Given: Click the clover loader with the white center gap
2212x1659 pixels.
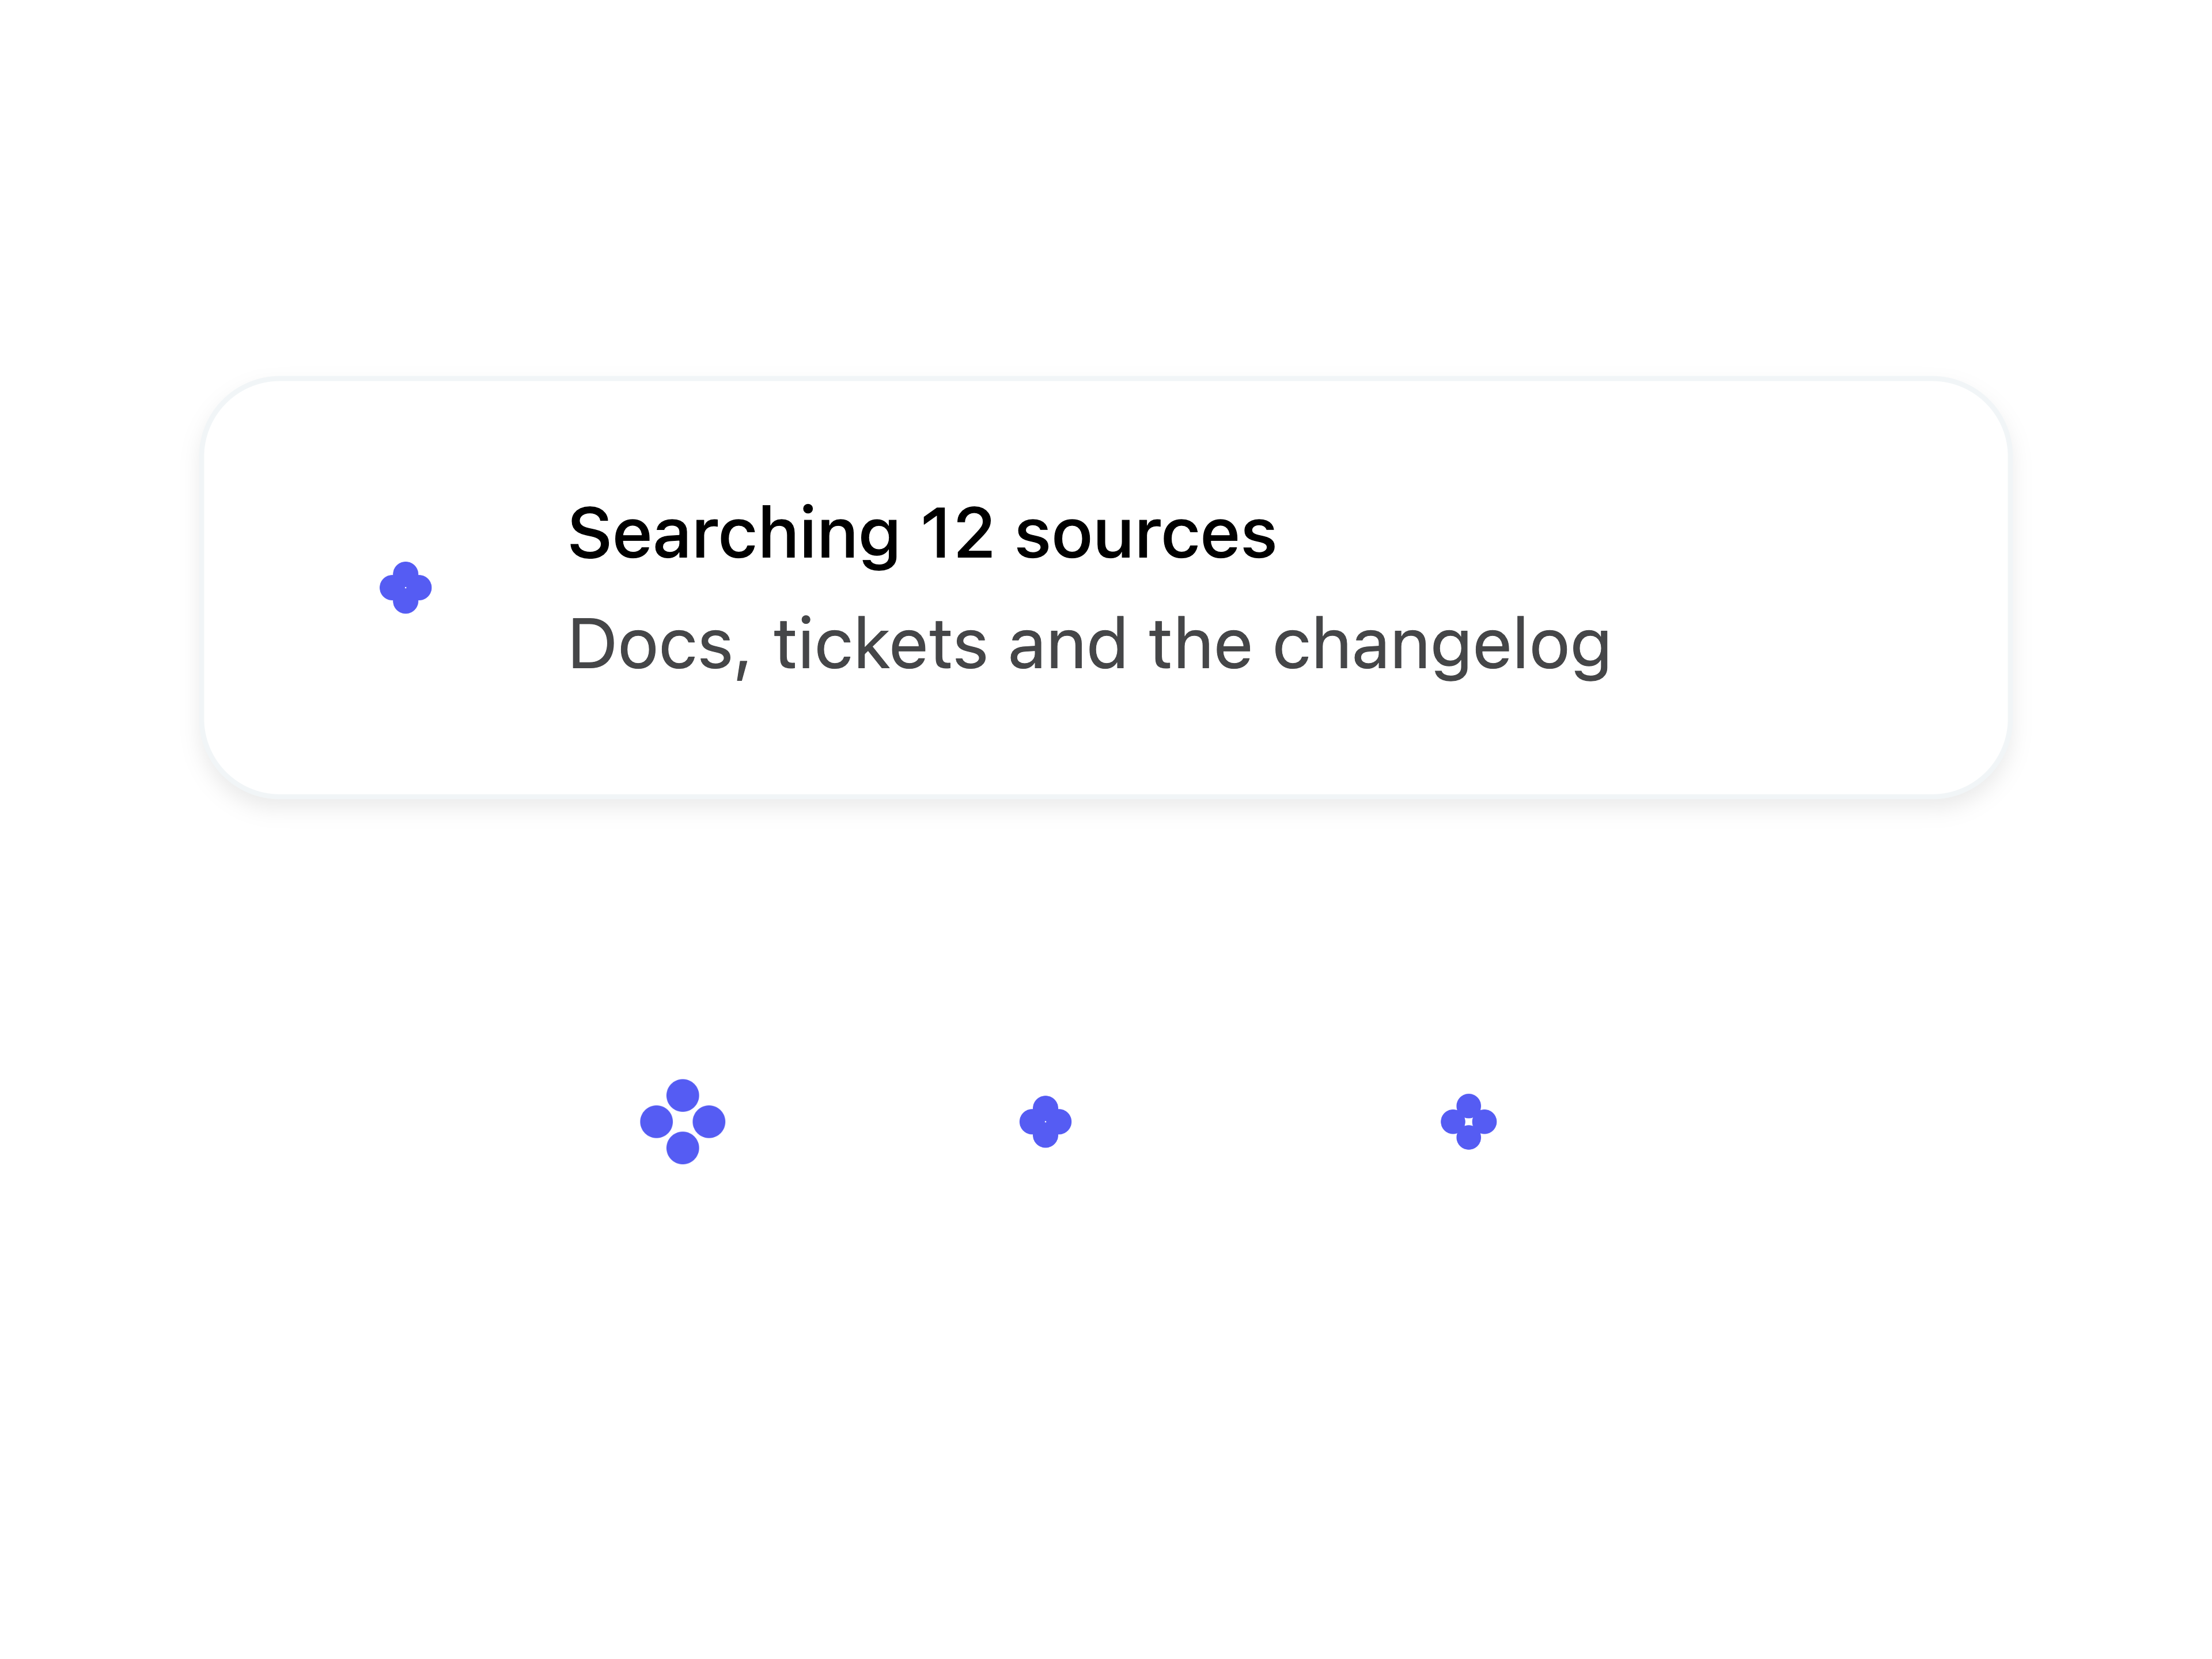Looking at the screenshot, I should [1468, 1121].
